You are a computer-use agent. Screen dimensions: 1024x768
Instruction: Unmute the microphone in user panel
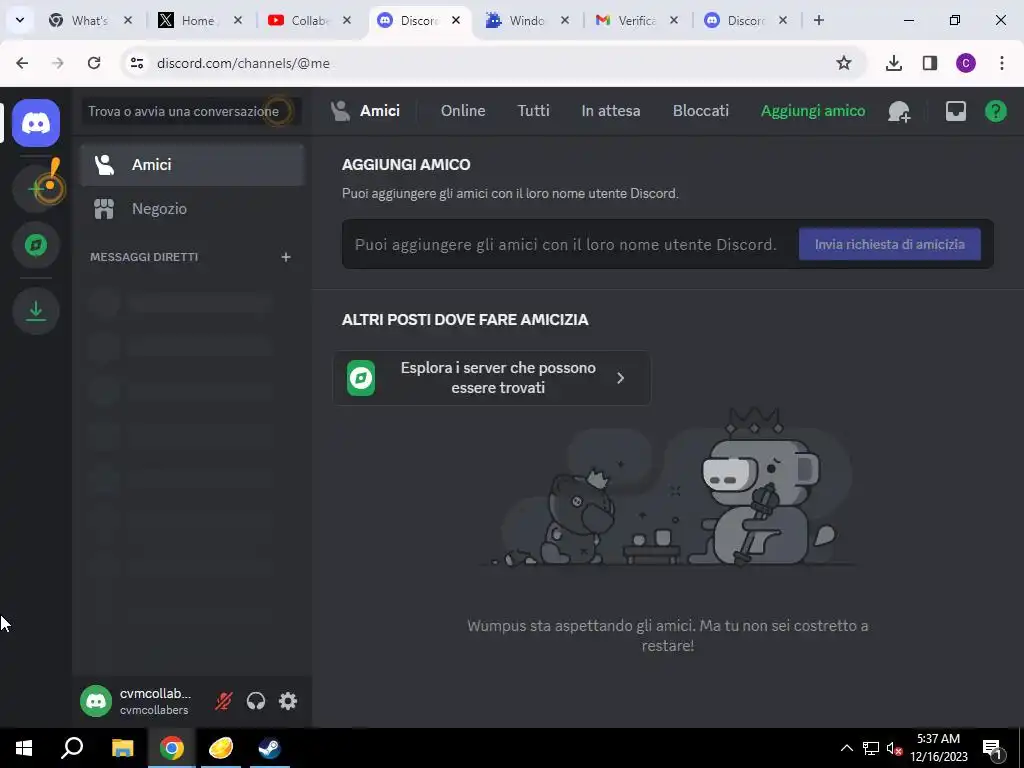tap(224, 701)
